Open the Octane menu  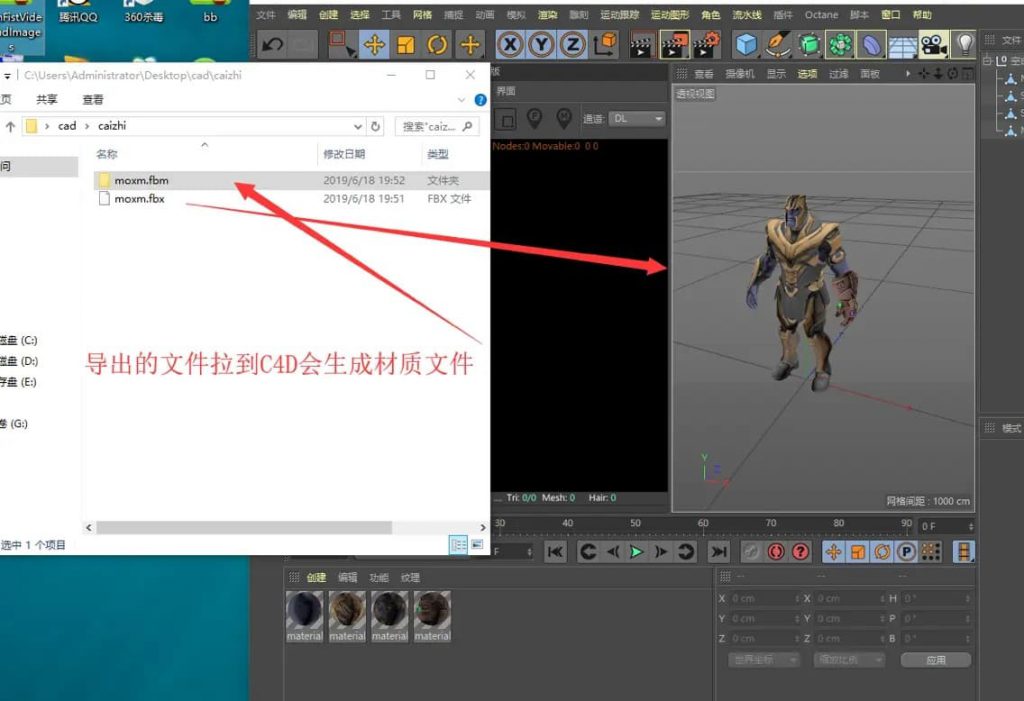[821, 14]
